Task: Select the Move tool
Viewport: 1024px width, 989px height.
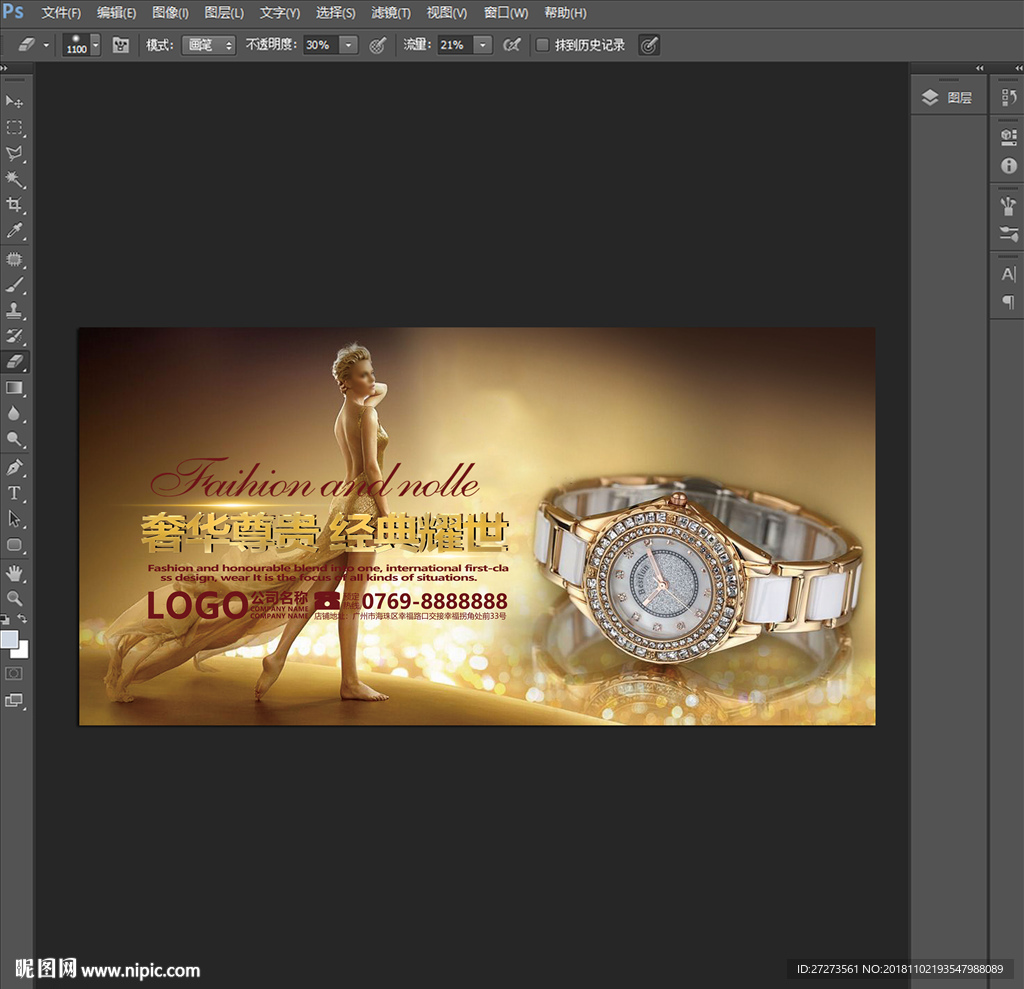Action: point(14,101)
